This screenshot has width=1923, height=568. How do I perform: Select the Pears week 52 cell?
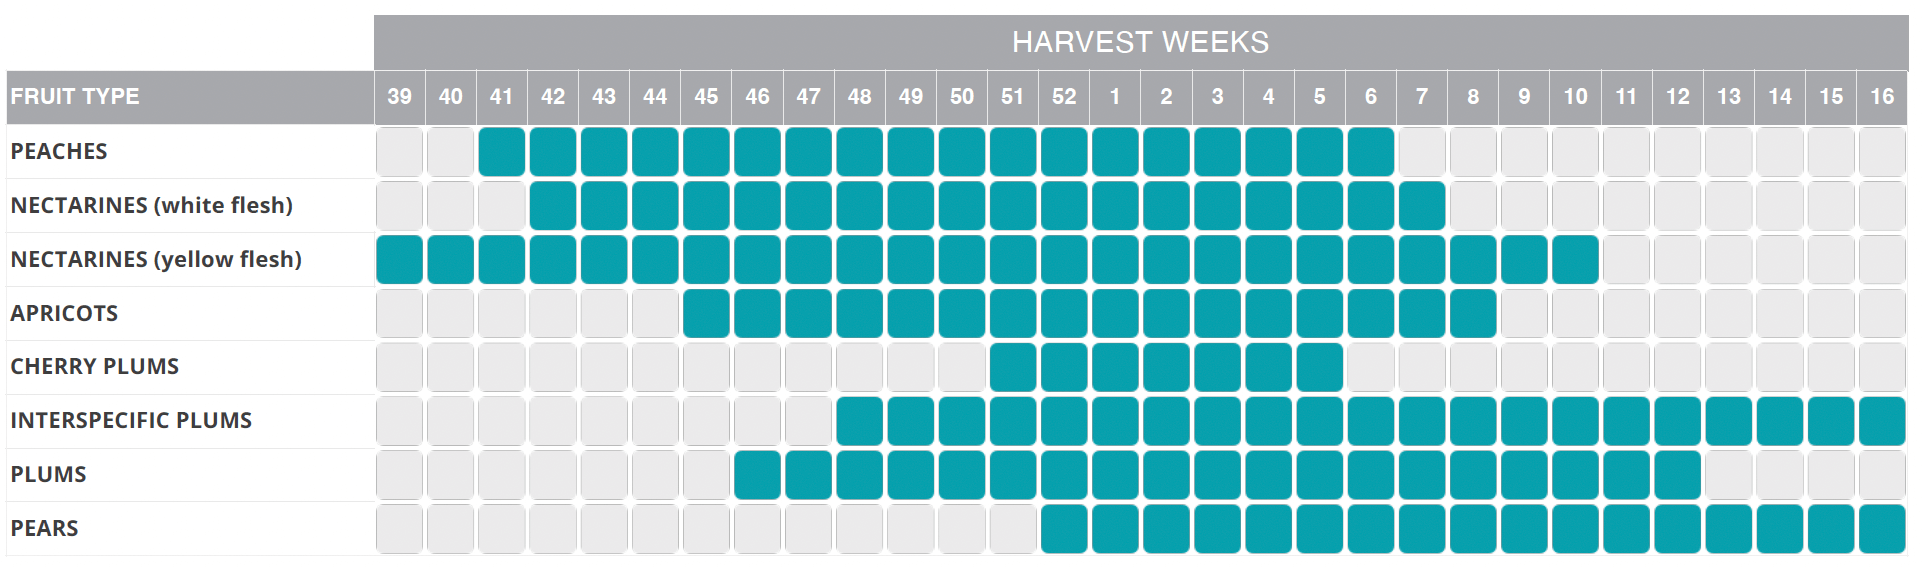1064,529
